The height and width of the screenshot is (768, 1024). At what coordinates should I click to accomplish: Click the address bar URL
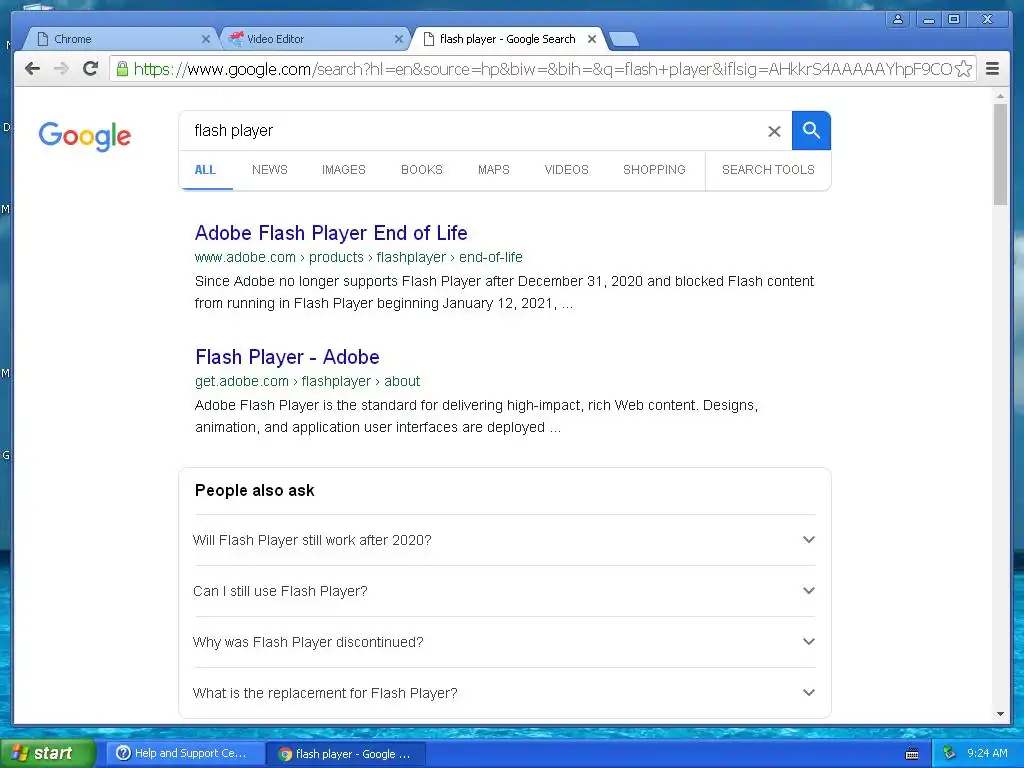[542, 69]
